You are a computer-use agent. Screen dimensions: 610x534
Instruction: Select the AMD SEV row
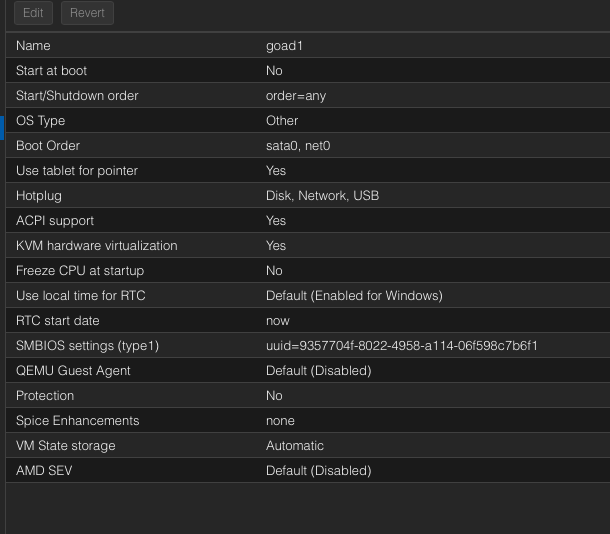point(300,471)
